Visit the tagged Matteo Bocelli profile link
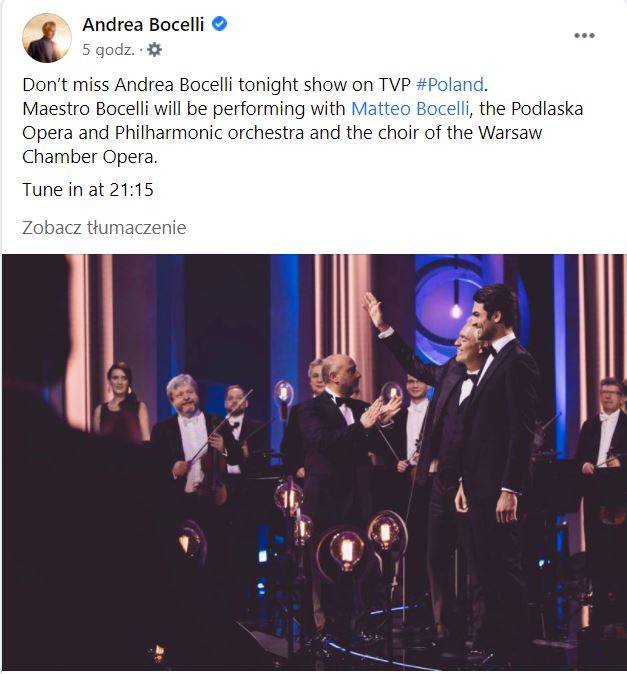627x674 pixels. (410, 109)
